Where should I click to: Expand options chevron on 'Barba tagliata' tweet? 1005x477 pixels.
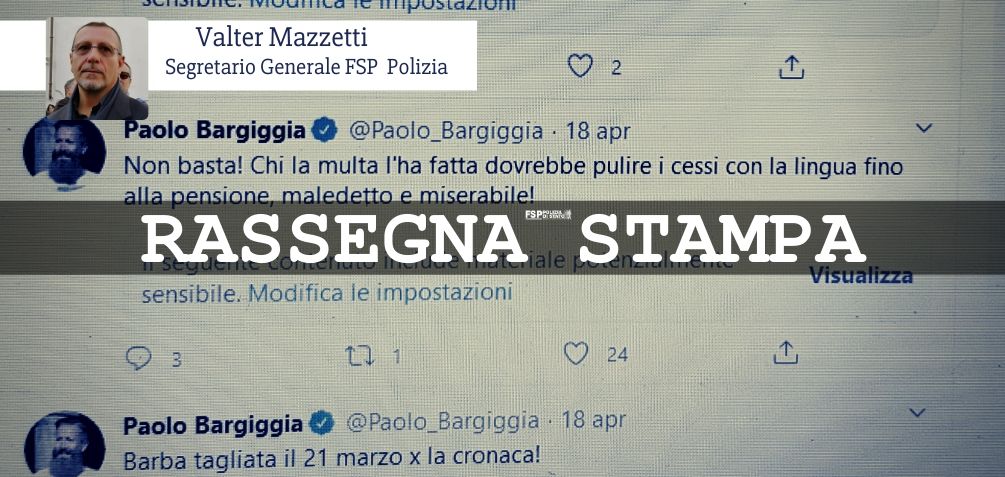coord(918,412)
